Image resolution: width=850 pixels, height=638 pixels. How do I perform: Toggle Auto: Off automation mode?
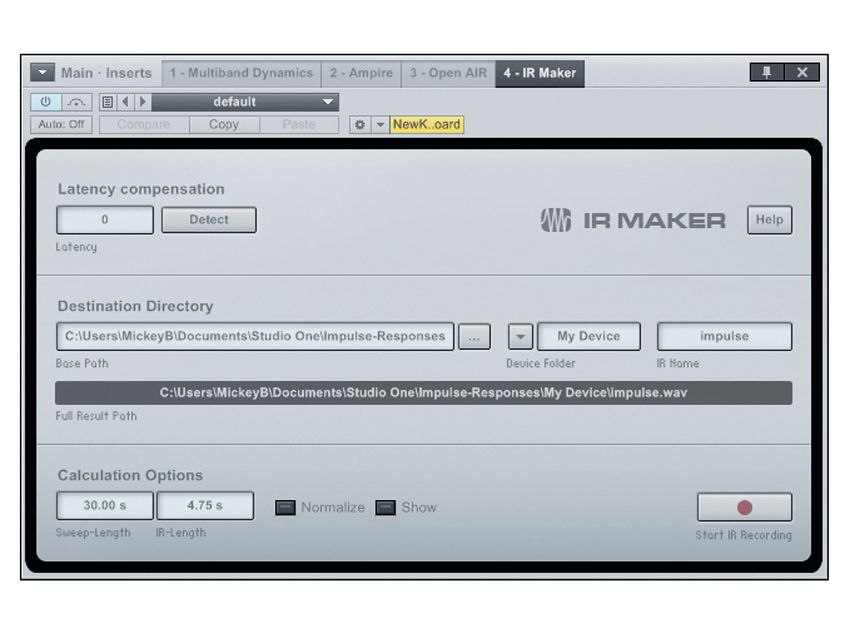(61, 125)
